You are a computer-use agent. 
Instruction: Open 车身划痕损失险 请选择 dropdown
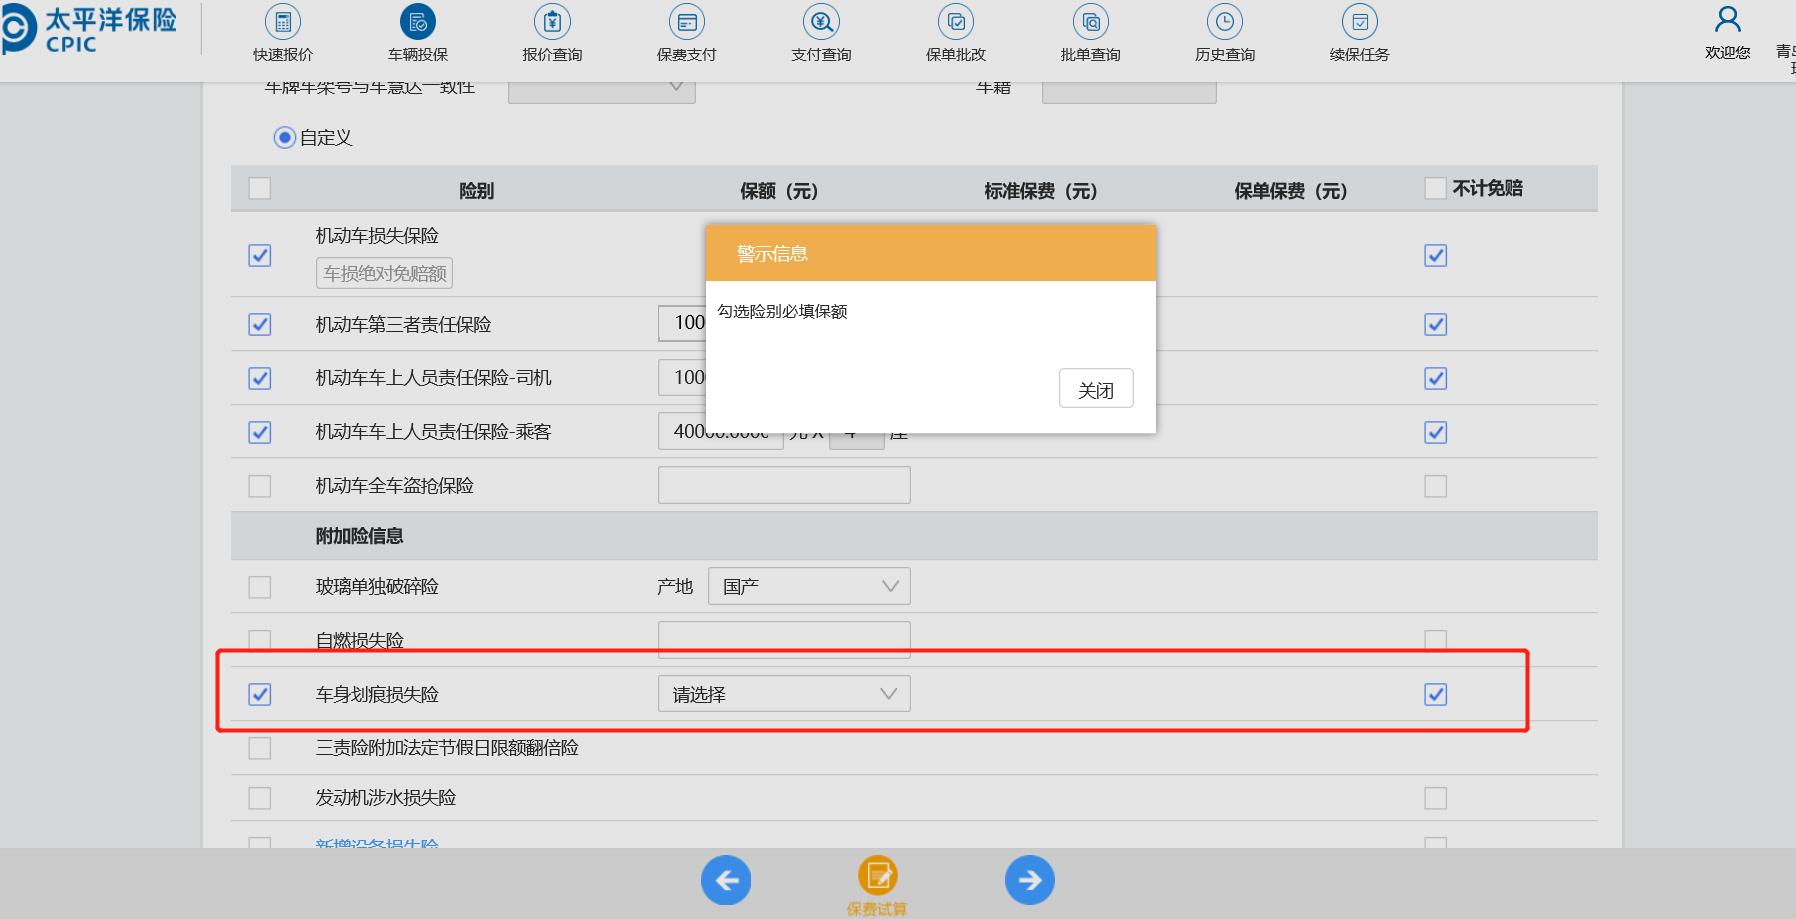point(784,694)
